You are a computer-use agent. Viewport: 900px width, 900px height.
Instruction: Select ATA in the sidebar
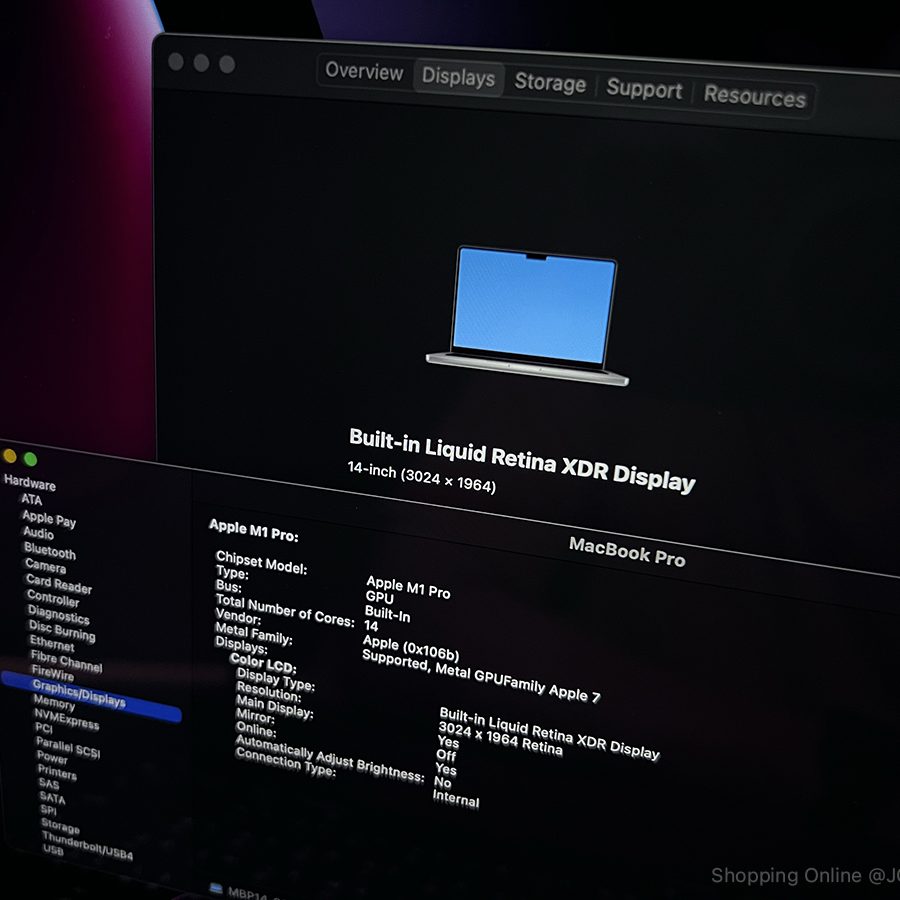pos(32,499)
